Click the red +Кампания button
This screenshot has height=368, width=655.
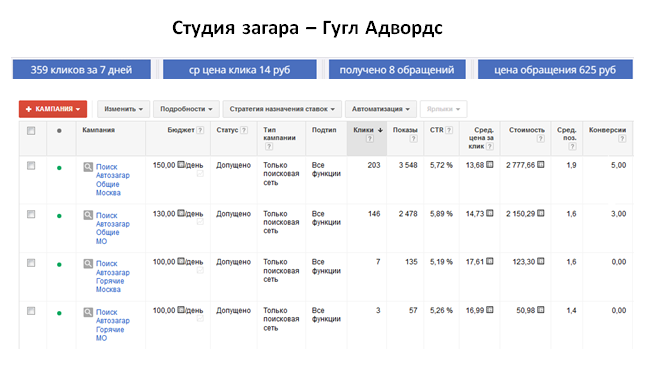53,109
